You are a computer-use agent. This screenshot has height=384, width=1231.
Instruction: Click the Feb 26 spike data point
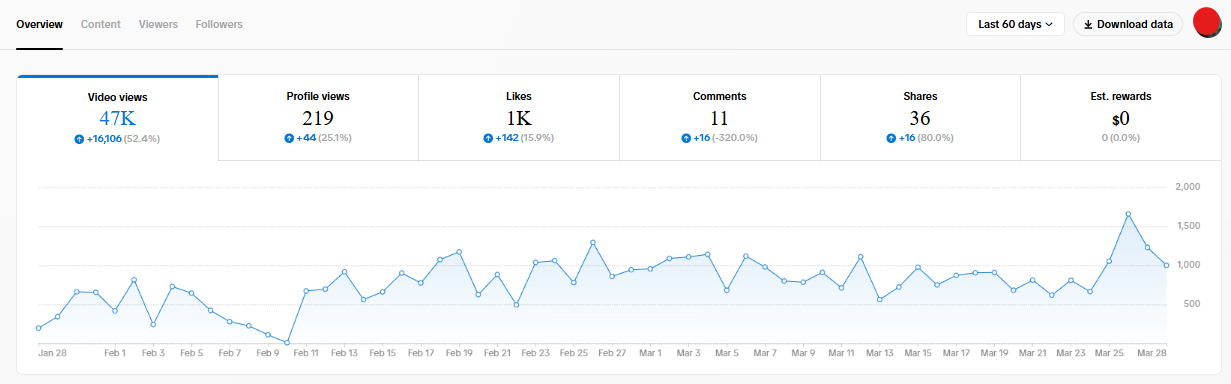593,242
